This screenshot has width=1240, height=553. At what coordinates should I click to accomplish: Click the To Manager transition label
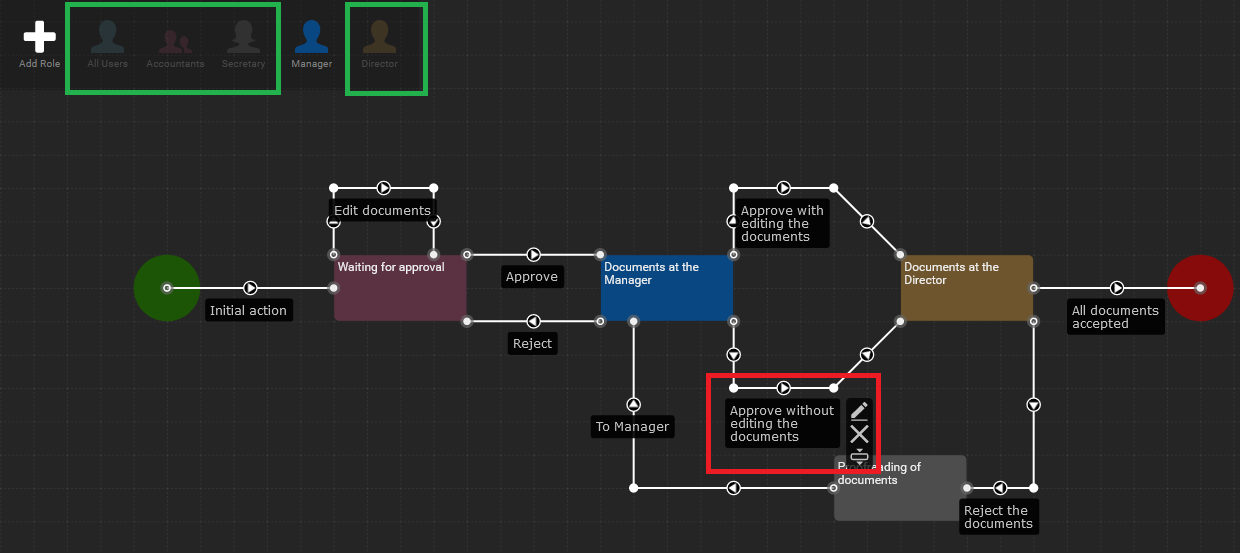(632, 427)
